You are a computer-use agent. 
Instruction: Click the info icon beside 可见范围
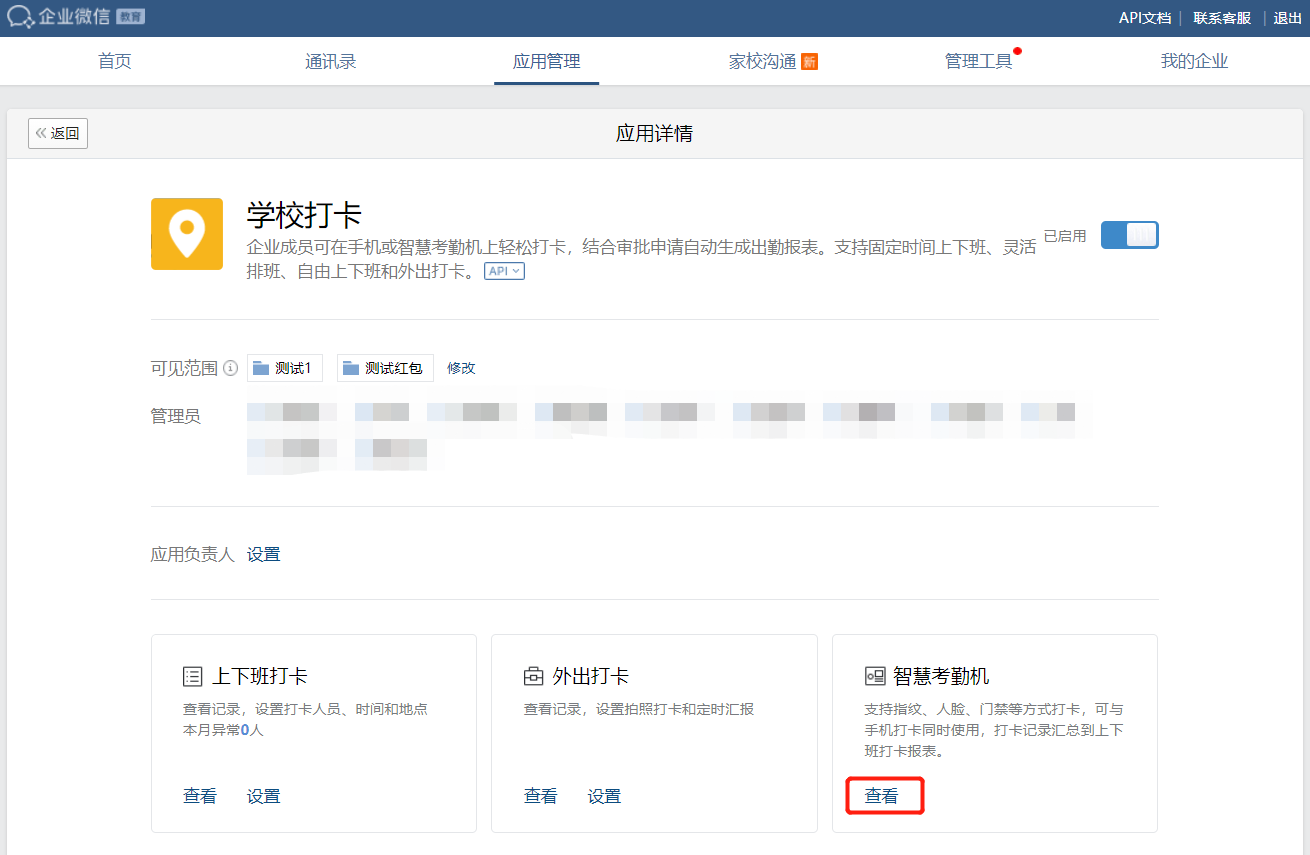tap(230, 368)
